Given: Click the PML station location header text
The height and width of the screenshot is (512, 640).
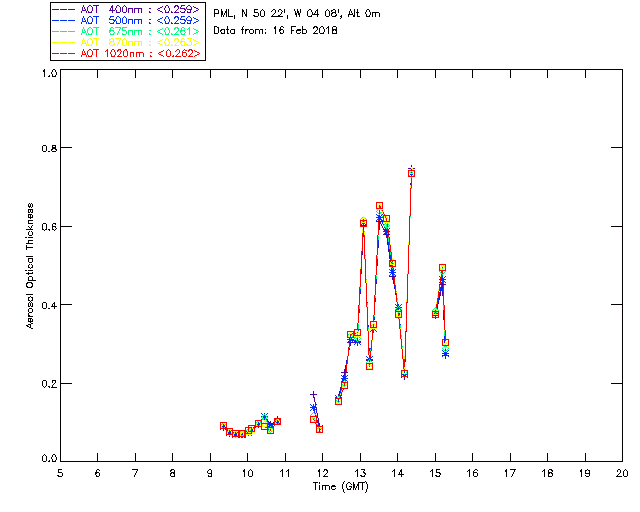Looking at the screenshot, I should click(x=297, y=14).
